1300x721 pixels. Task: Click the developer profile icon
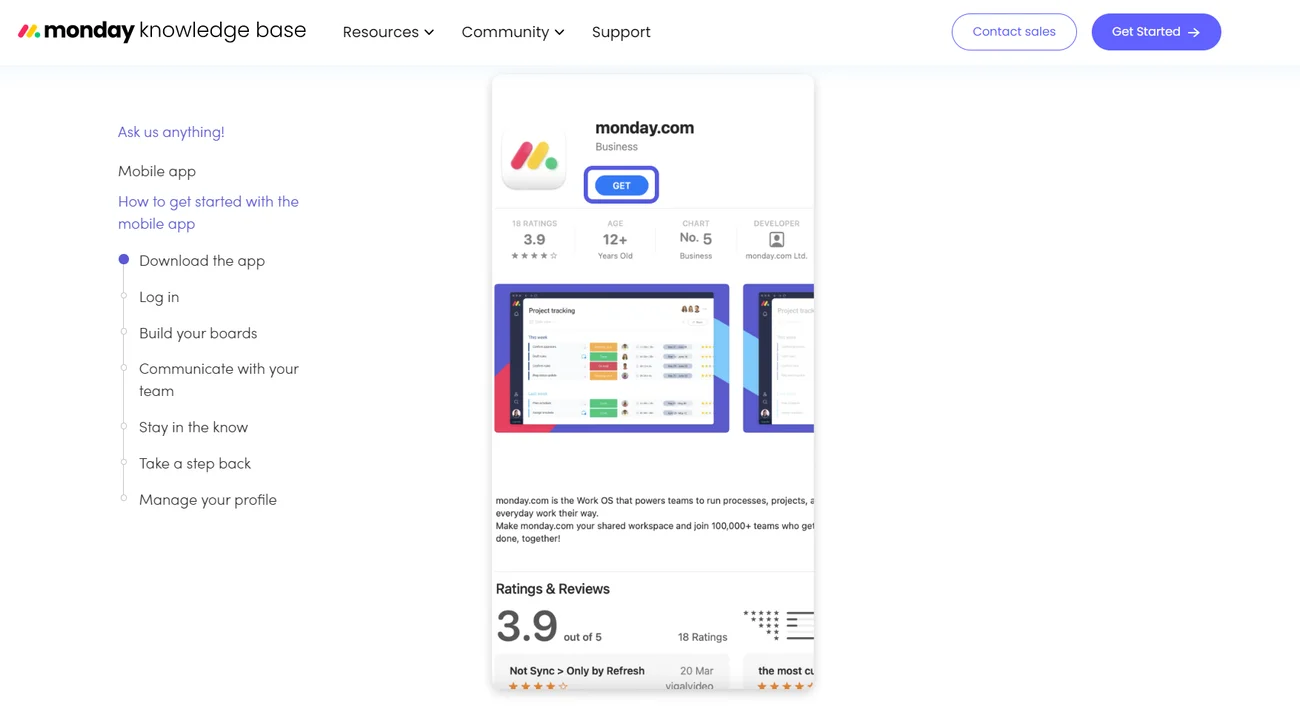click(776, 240)
